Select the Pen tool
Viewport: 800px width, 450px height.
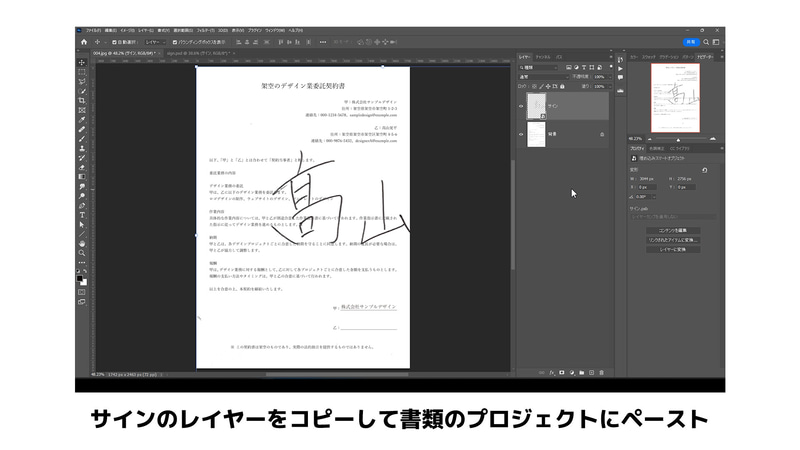tap(82, 206)
